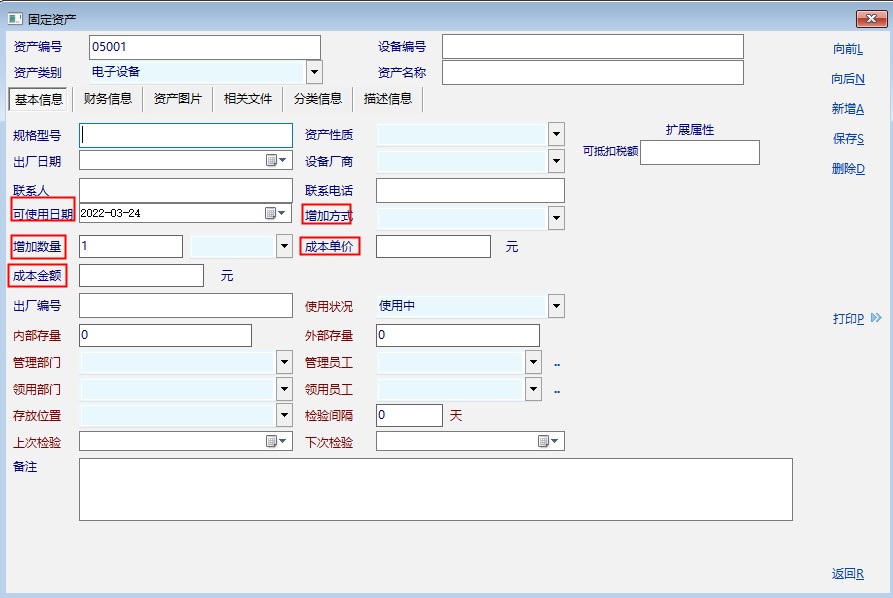
Task: Open calendar picker for 上次检验
Action: click(x=275, y=441)
